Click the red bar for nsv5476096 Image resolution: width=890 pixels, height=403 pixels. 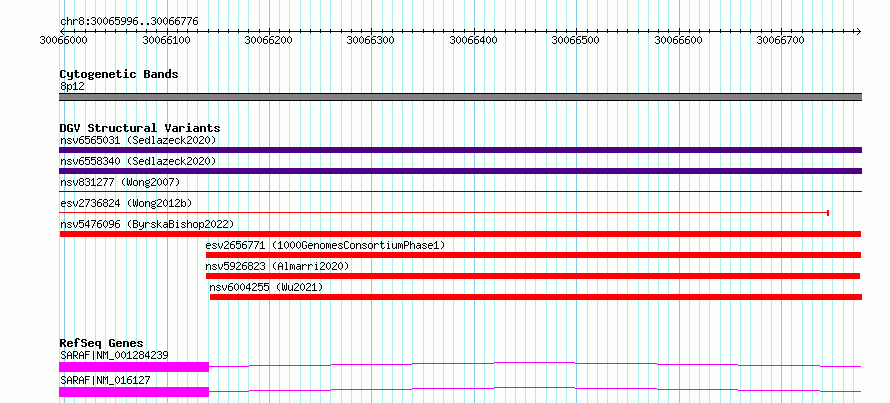tap(460, 234)
